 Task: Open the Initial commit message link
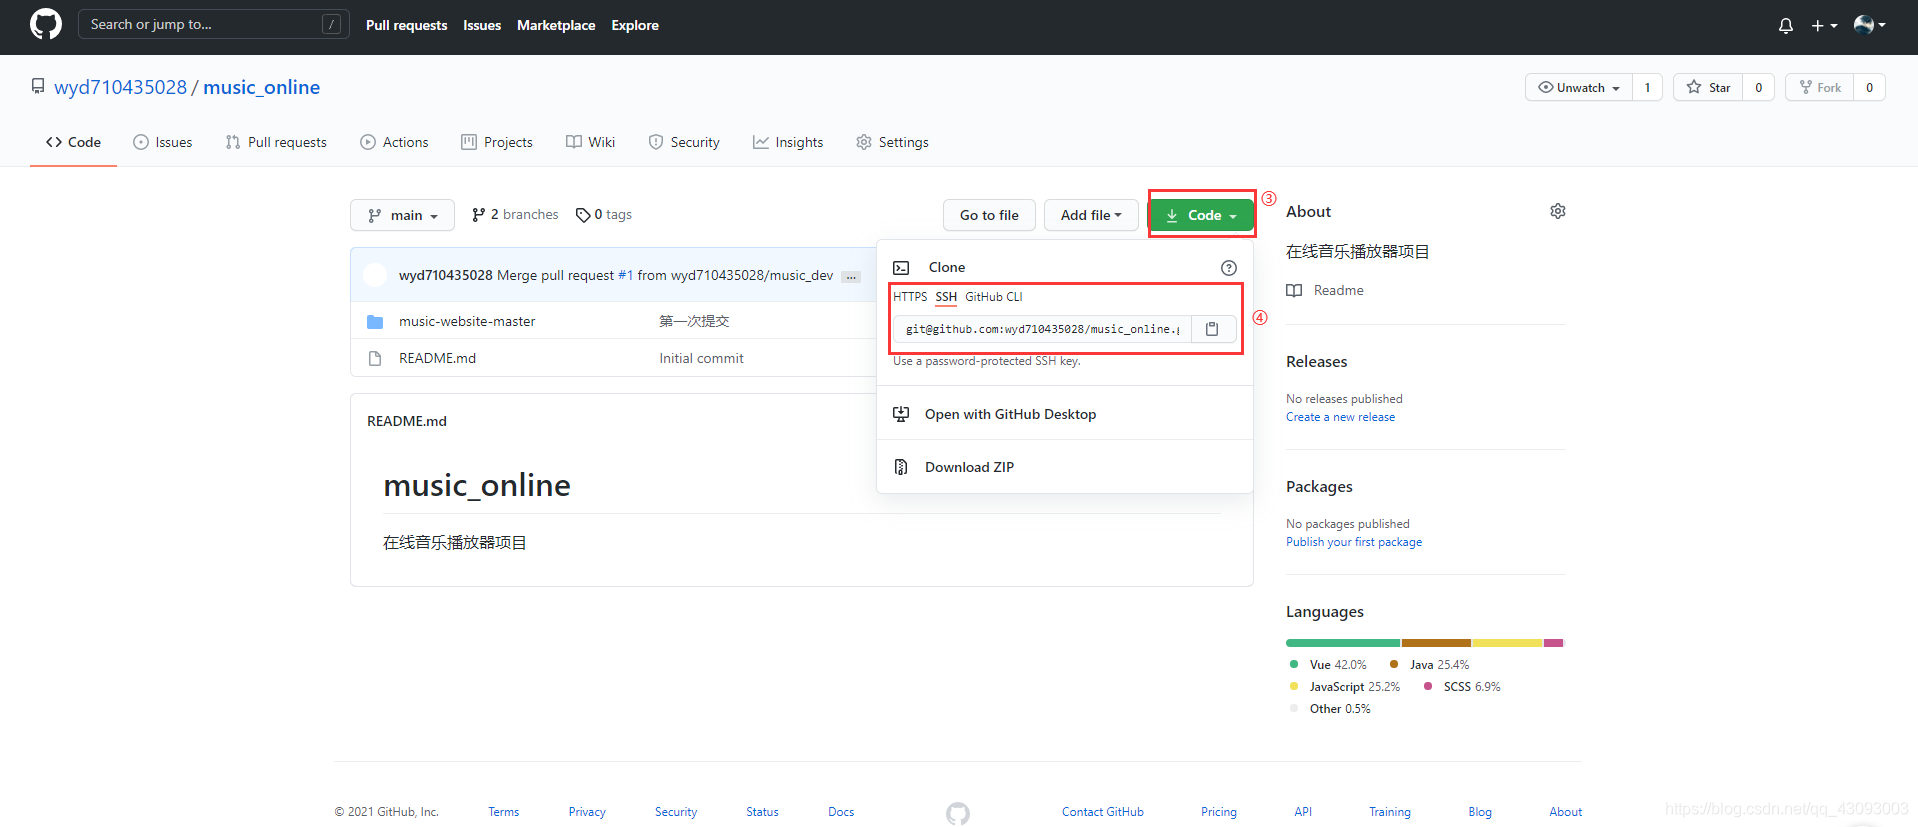coord(701,358)
